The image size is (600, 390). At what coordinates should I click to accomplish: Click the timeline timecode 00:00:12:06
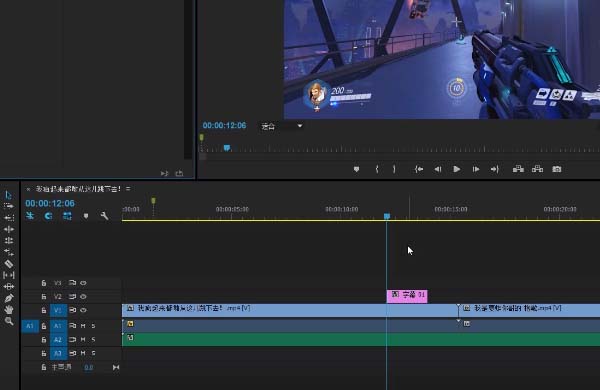(x=50, y=204)
